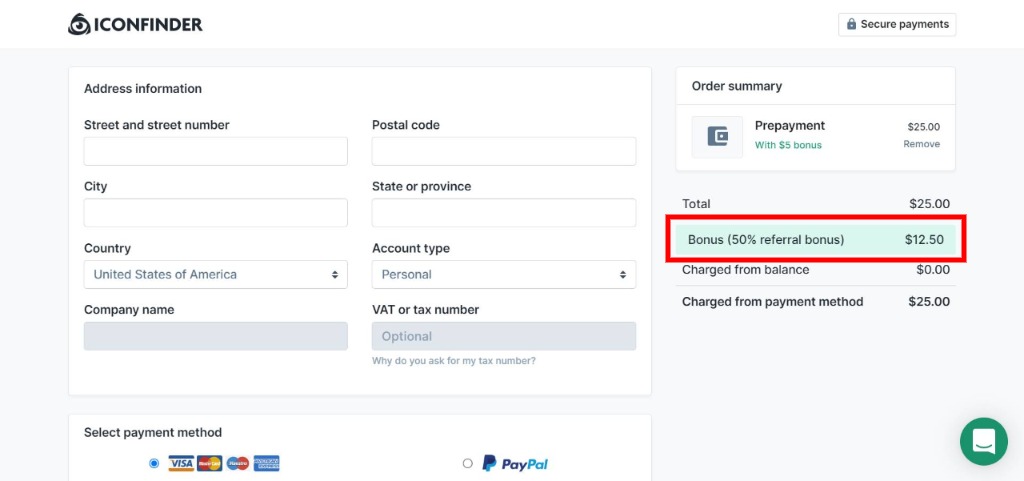Remove the Prepayment item from order
Image resolution: width=1024 pixels, height=481 pixels.
click(x=921, y=144)
